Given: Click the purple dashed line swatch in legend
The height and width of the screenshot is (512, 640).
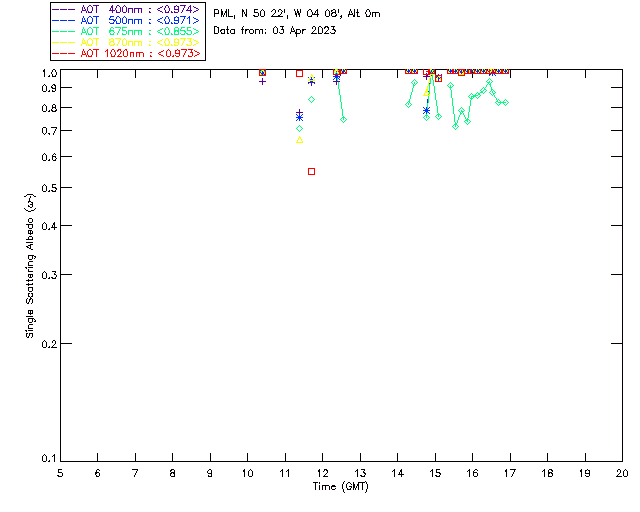Looking at the screenshot, I should click(x=64, y=9).
